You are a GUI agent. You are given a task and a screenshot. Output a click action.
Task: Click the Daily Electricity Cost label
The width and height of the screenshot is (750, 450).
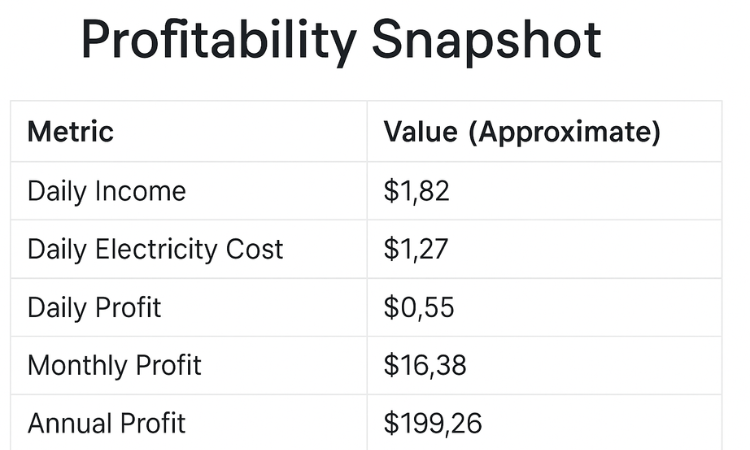(x=155, y=249)
